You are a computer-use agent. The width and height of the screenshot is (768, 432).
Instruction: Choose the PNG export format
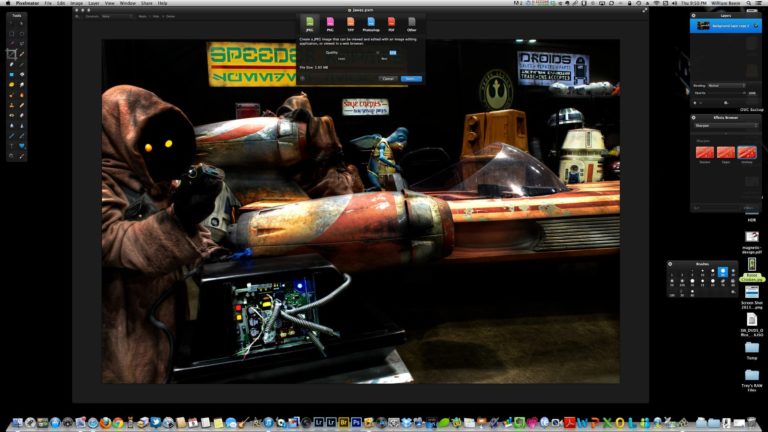point(330,24)
